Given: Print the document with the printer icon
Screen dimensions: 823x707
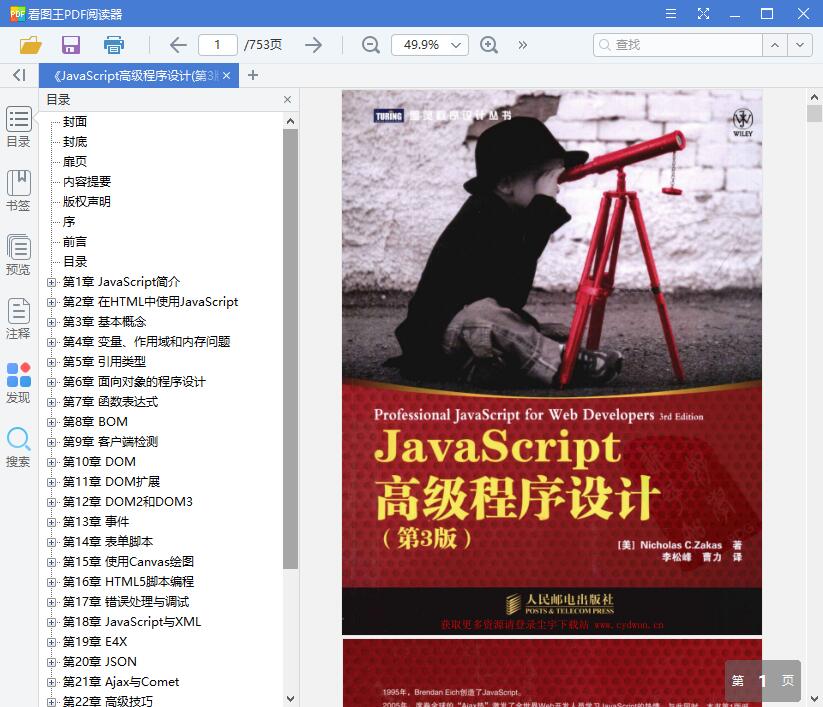Looking at the screenshot, I should [x=113, y=45].
